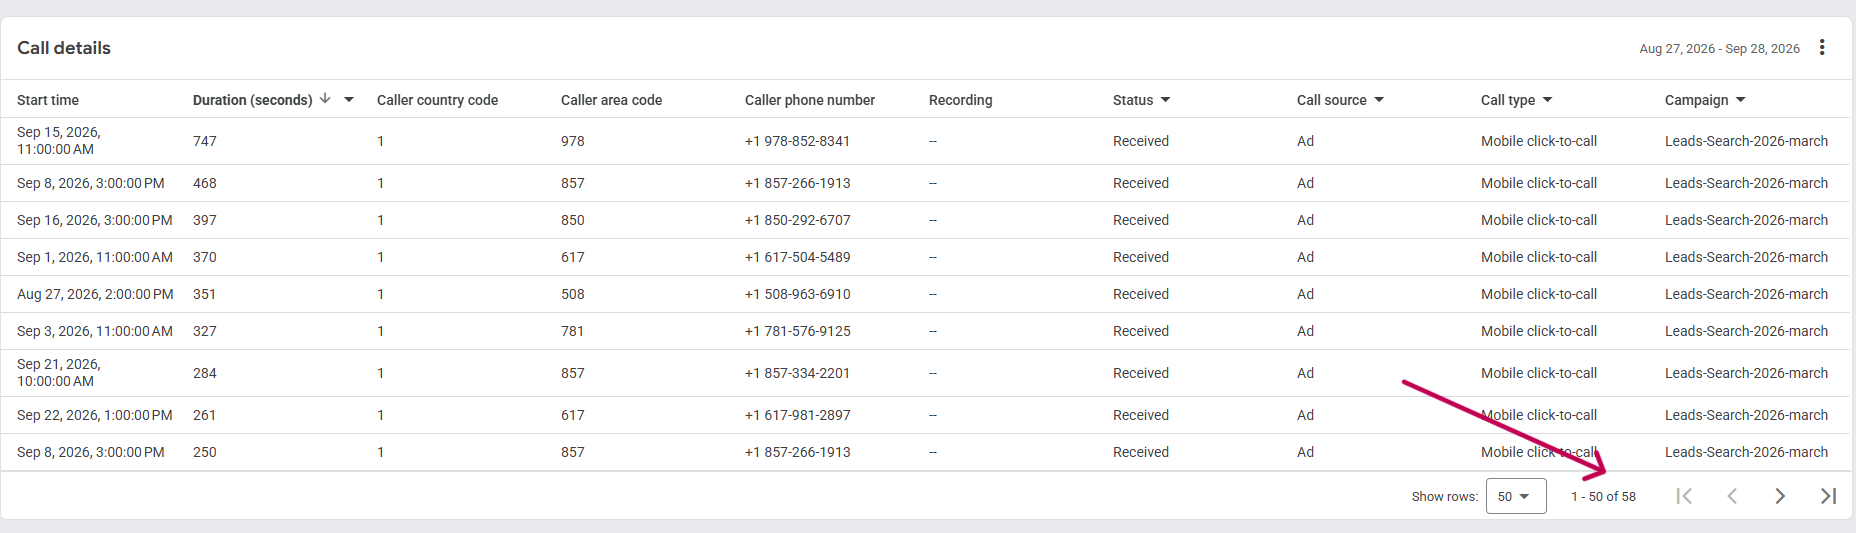Click Received status in the 747-second row
Image resolution: width=1856 pixels, height=533 pixels.
(x=1141, y=141)
